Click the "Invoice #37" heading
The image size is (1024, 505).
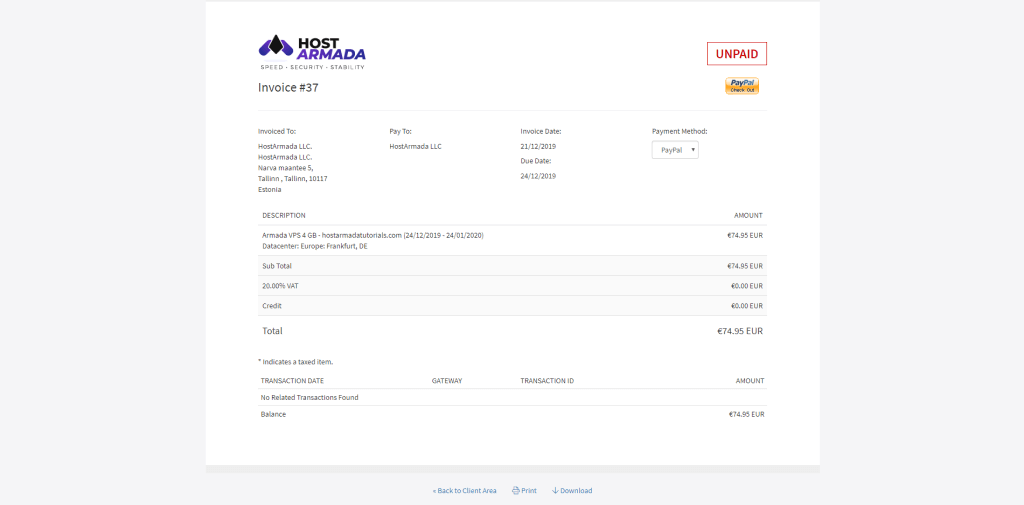[288, 88]
